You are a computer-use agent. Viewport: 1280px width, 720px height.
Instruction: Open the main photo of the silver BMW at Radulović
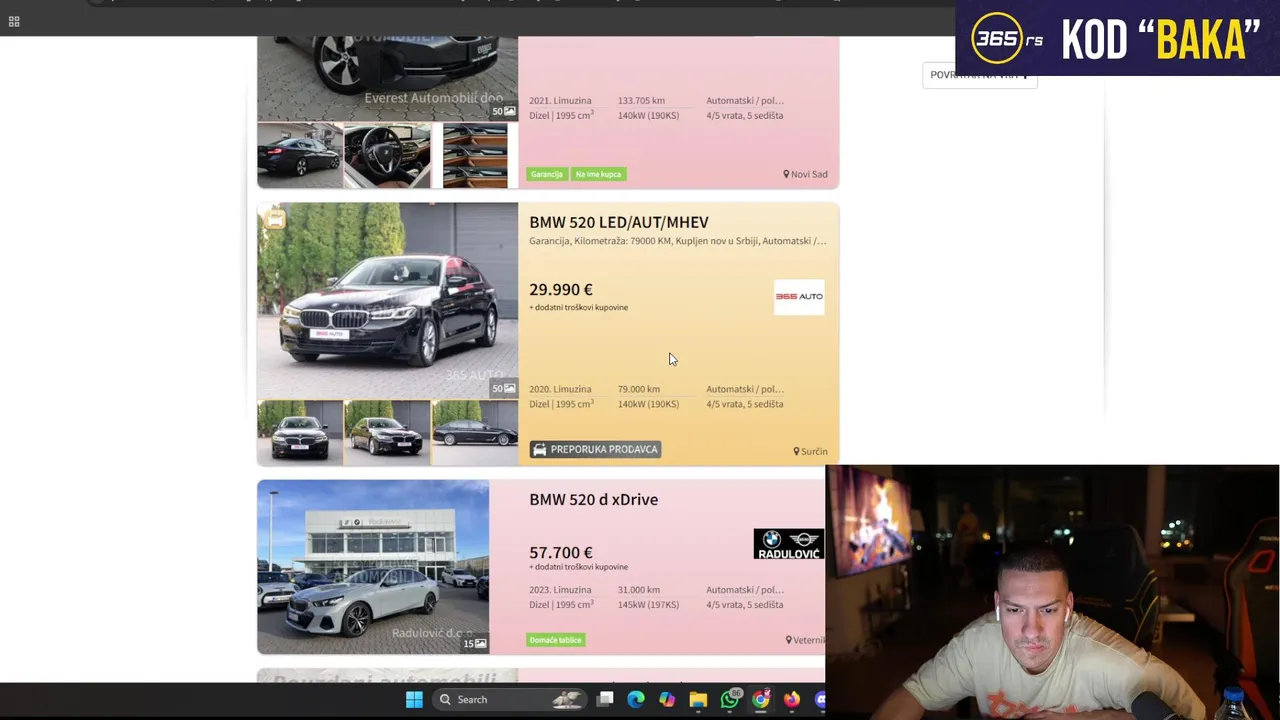373,566
